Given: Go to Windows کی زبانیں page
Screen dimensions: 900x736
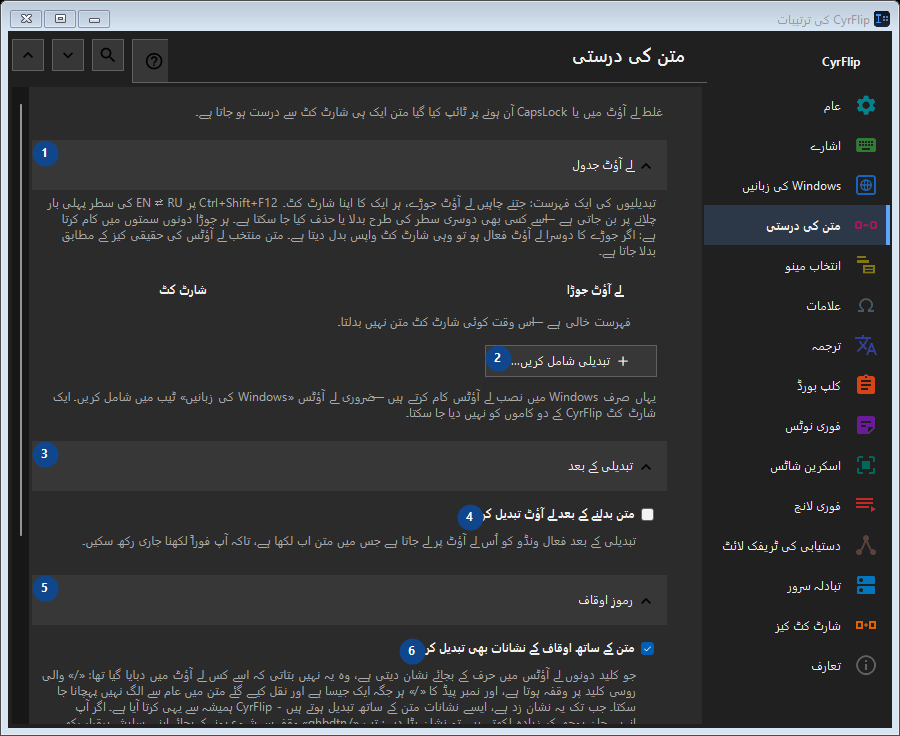Looking at the screenshot, I should [797, 185].
